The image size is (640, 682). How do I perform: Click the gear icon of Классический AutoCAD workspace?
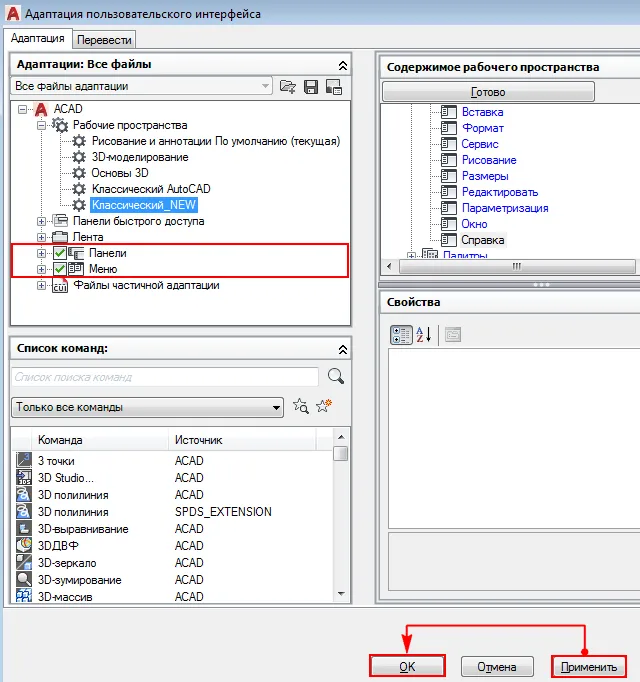(79, 189)
